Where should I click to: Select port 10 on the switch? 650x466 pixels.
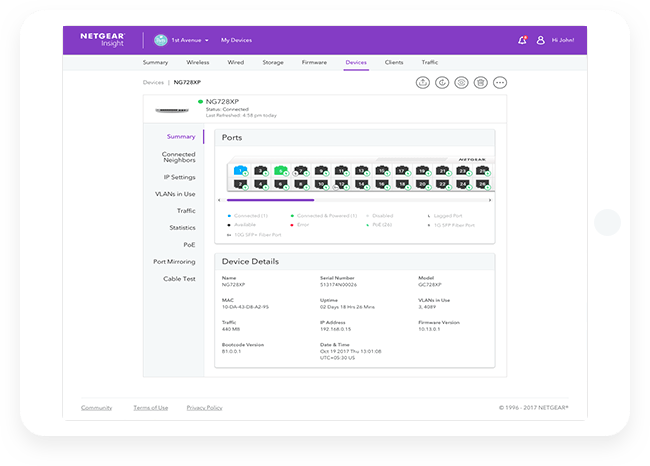tap(321, 184)
